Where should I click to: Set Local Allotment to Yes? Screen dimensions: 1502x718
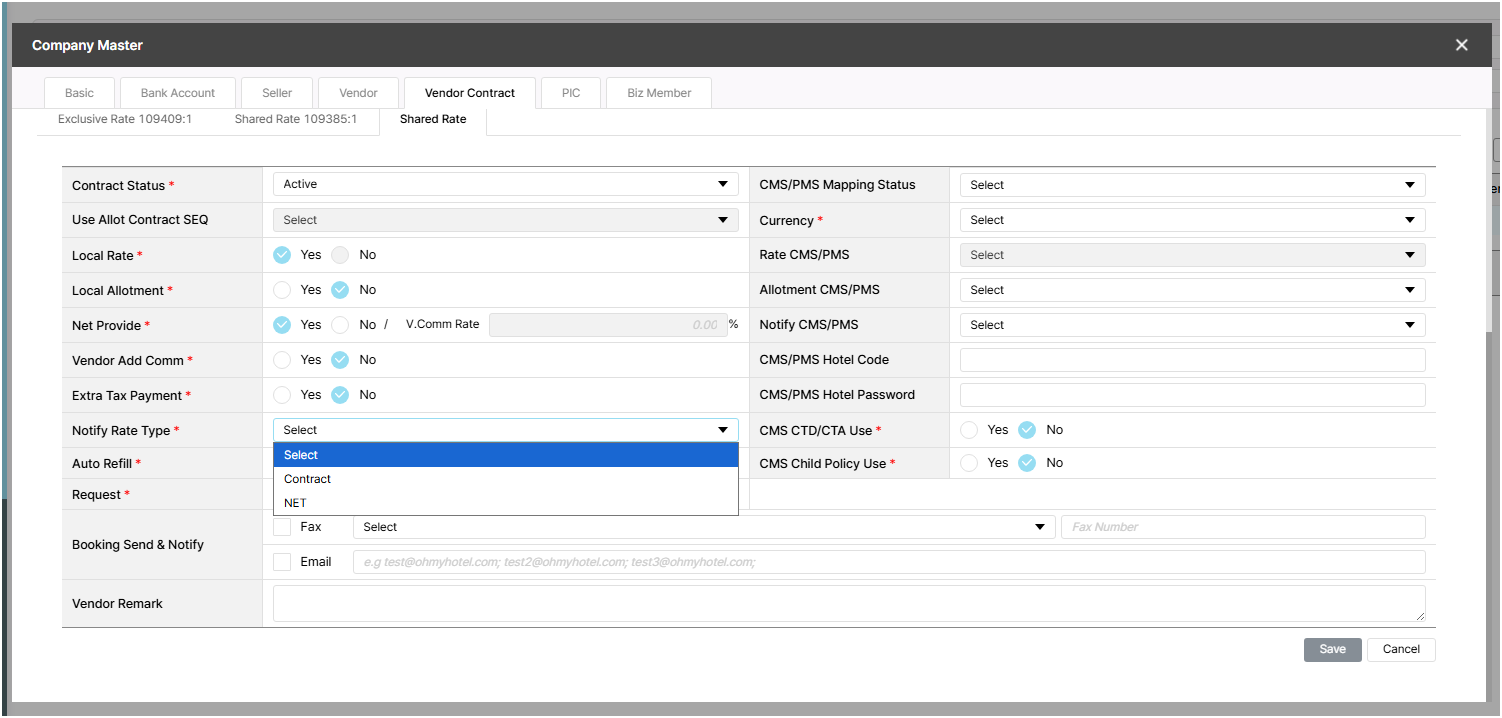pos(282,290)
